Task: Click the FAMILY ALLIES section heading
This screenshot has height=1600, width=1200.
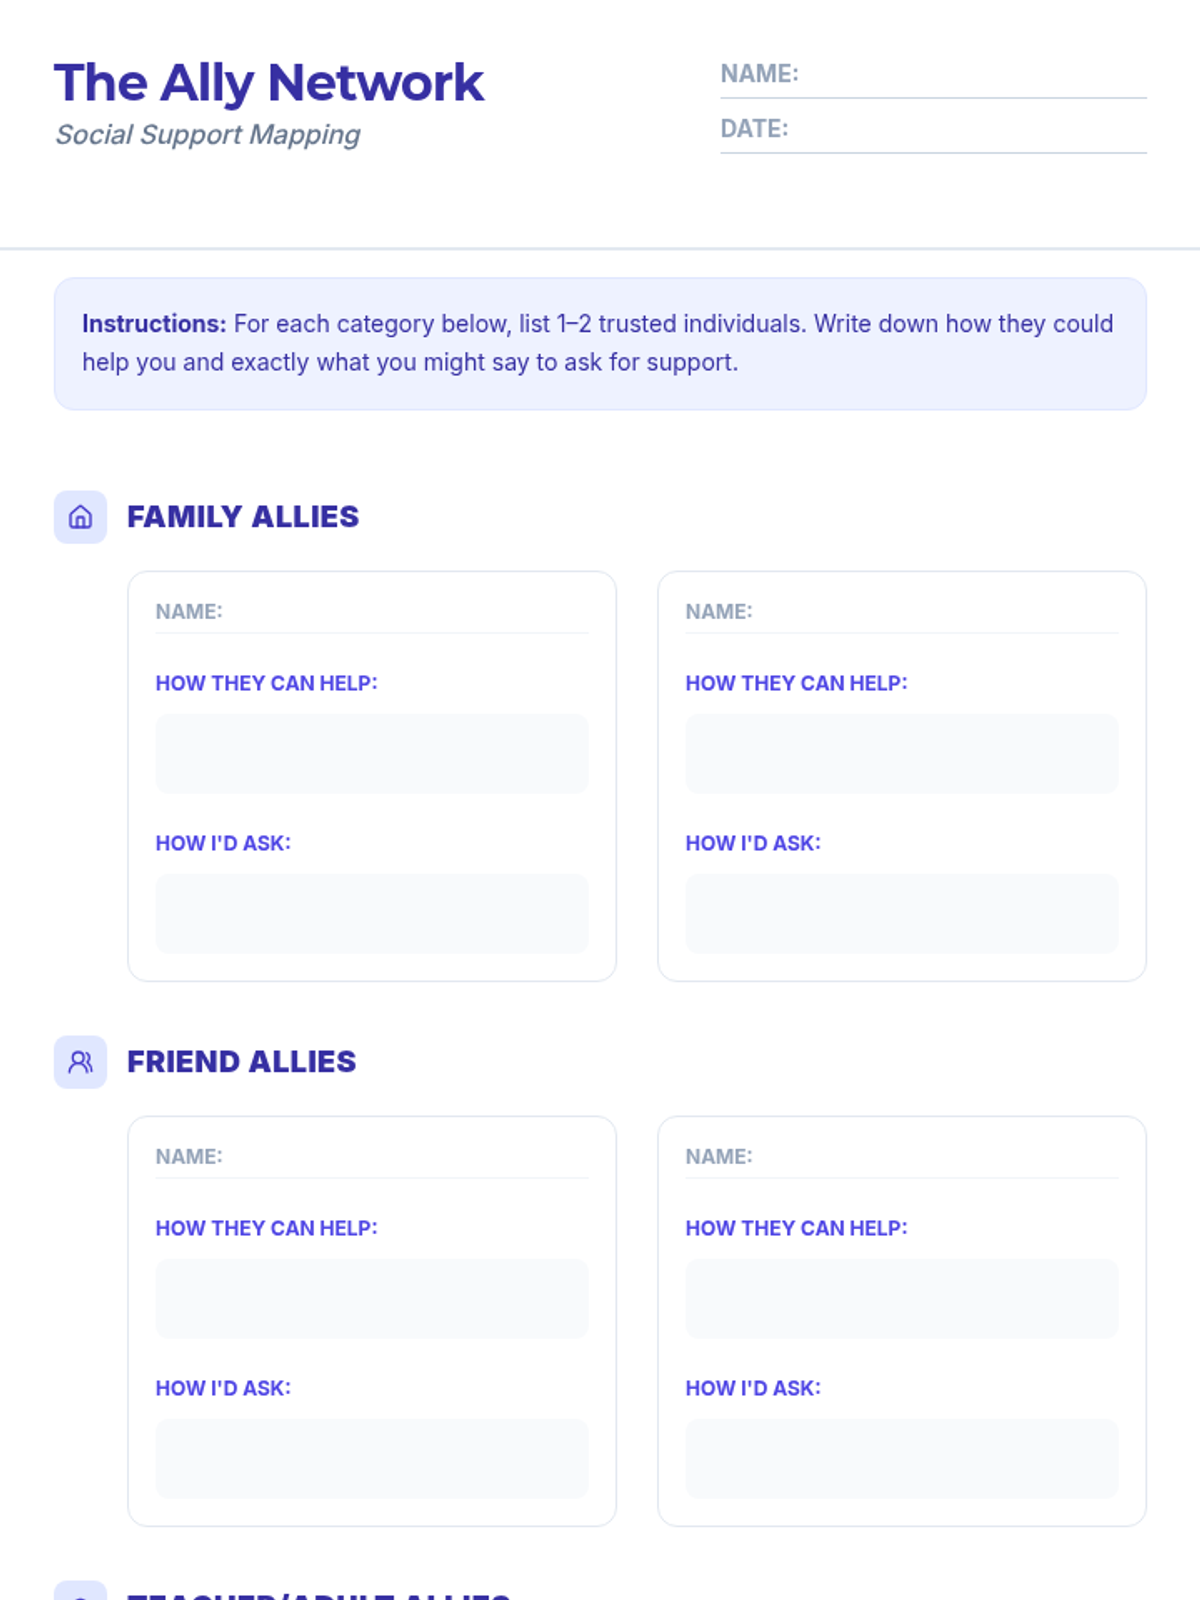Action: [243, 517]
